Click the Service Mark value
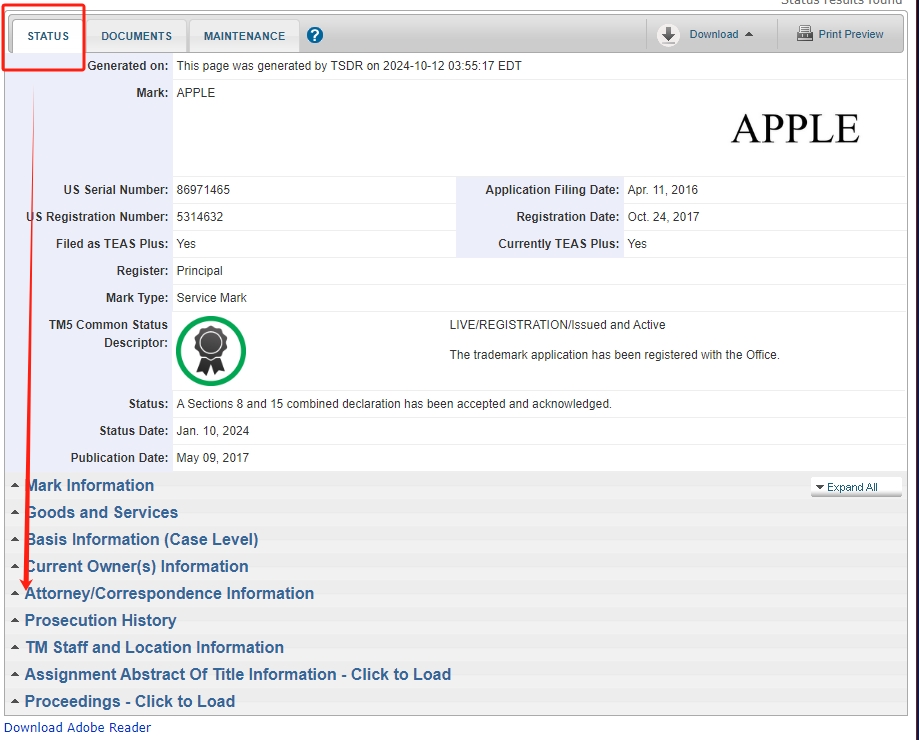The height and width of the screenshot is (740, 919). 212,298
